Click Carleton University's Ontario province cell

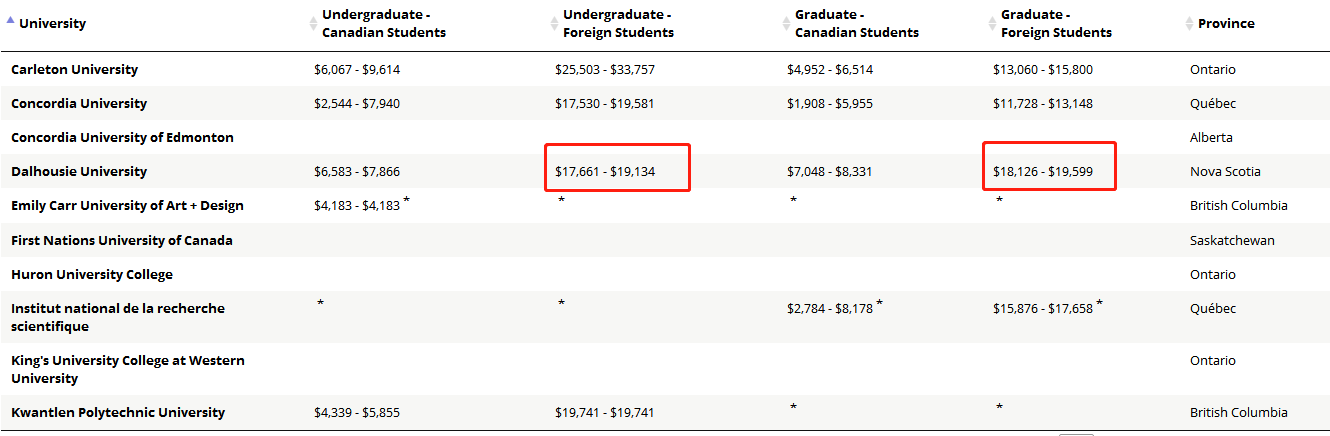[x=1213, y=69]
